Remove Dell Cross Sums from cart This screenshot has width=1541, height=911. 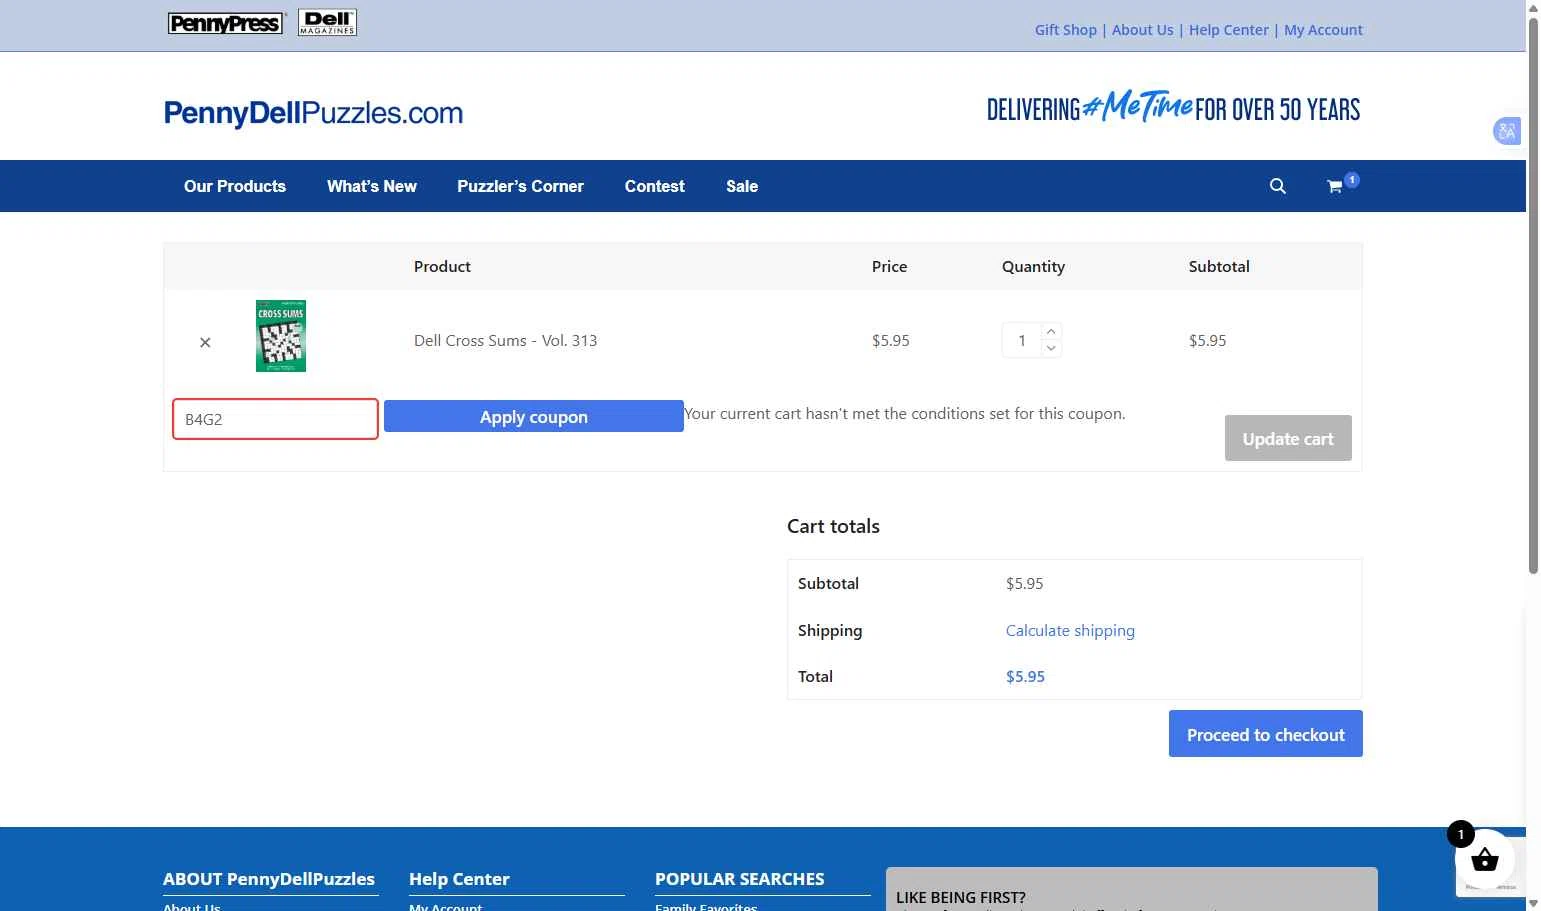[205, 342]
